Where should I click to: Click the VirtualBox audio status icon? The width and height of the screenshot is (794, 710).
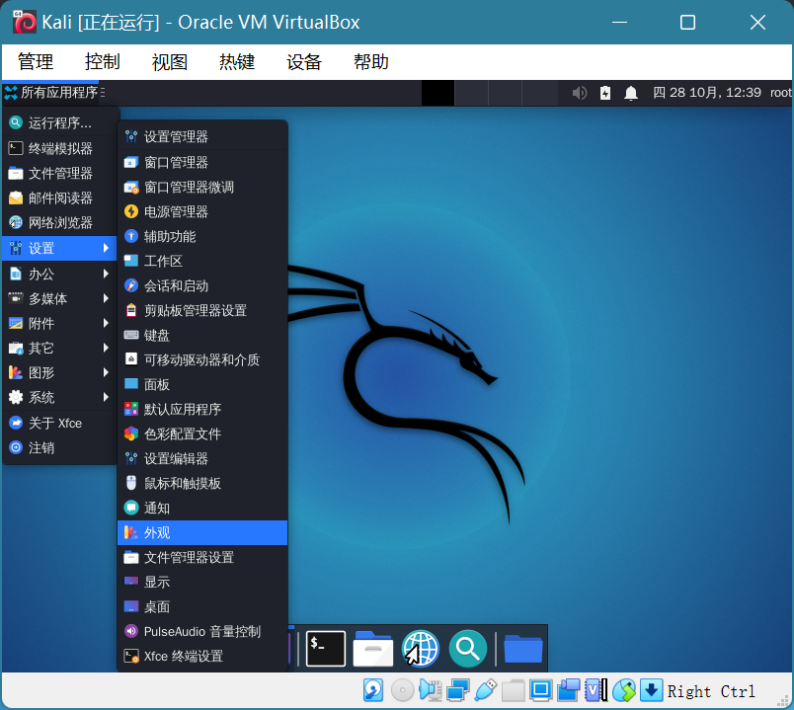(430, 690)
